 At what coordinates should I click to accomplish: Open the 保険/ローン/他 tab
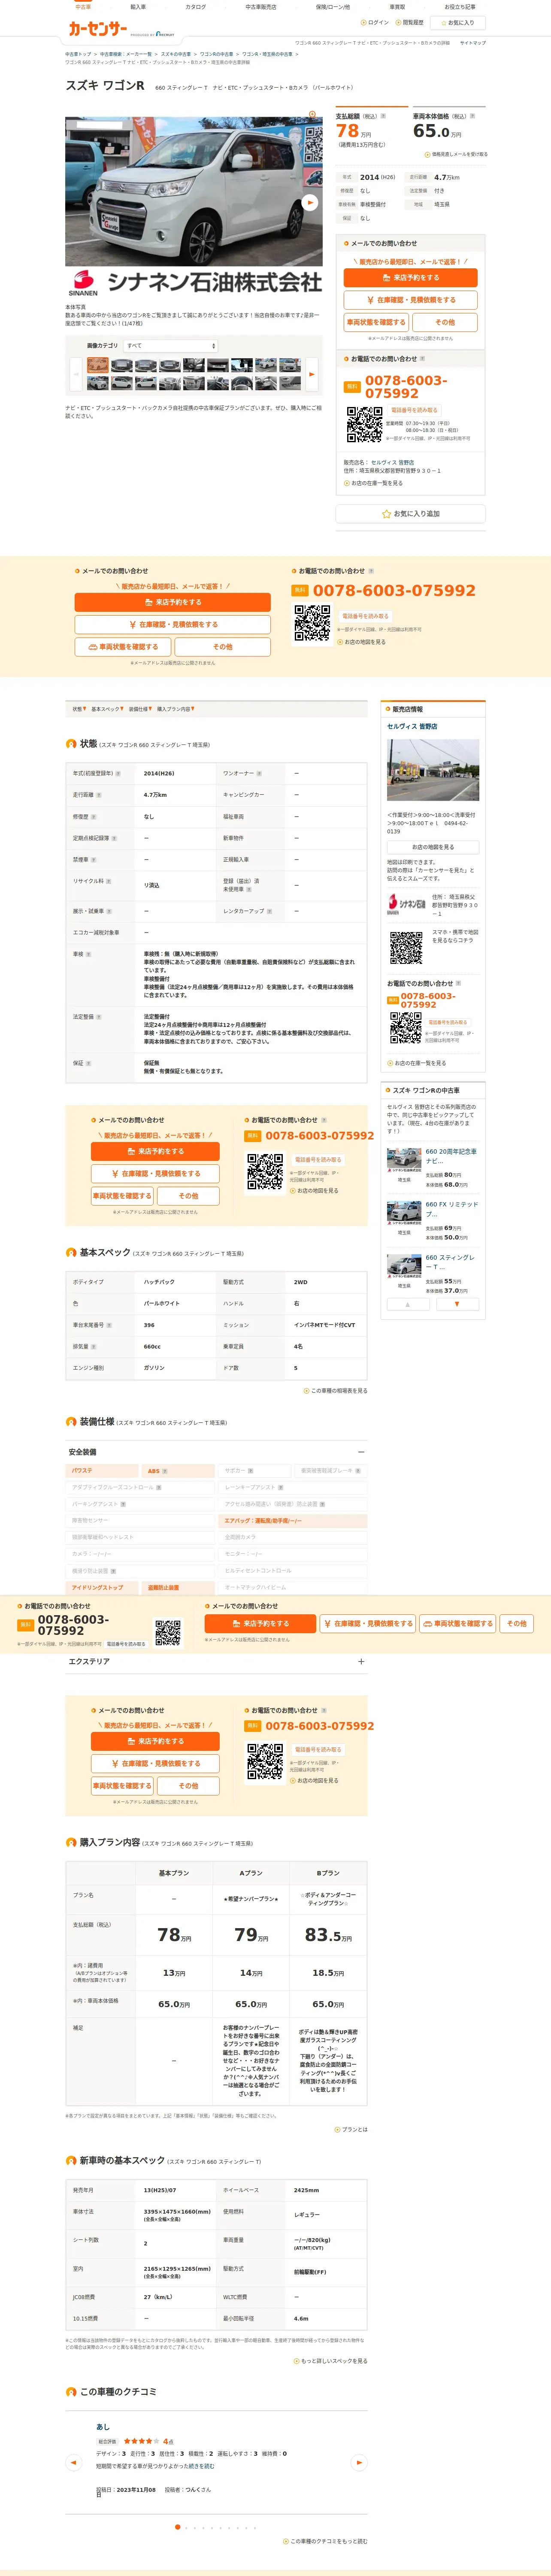point(333,7)
